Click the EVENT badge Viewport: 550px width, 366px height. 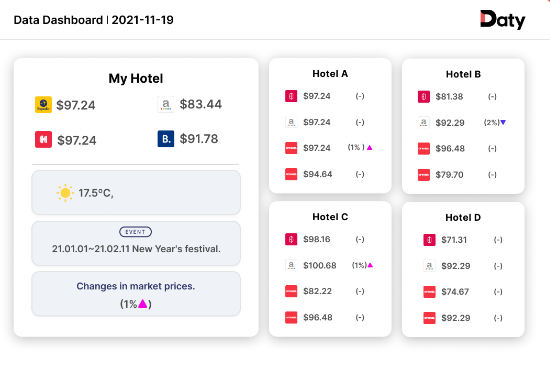135,232
